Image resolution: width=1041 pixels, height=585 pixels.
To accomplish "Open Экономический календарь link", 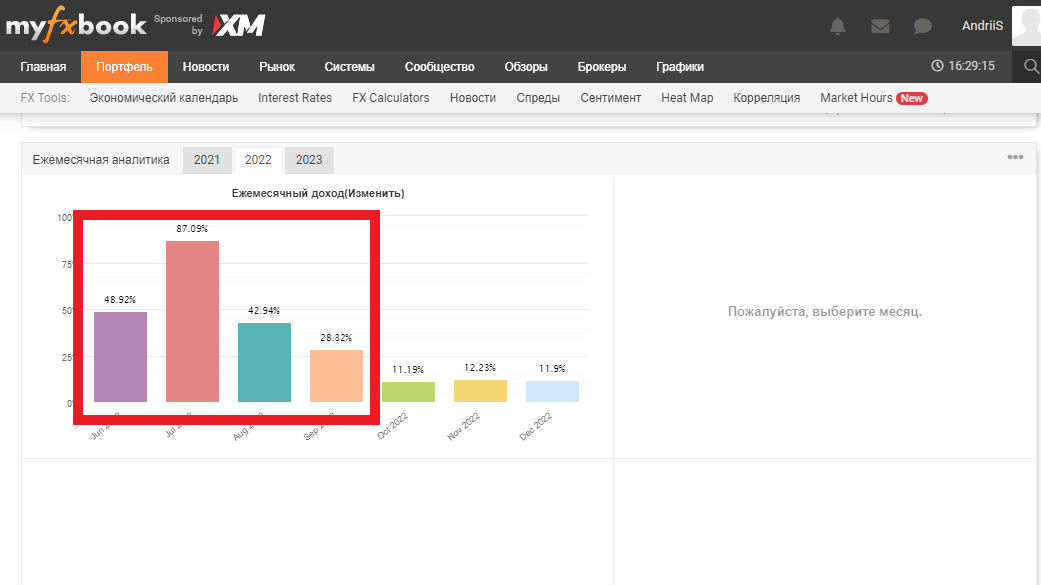I will (163, 98).
